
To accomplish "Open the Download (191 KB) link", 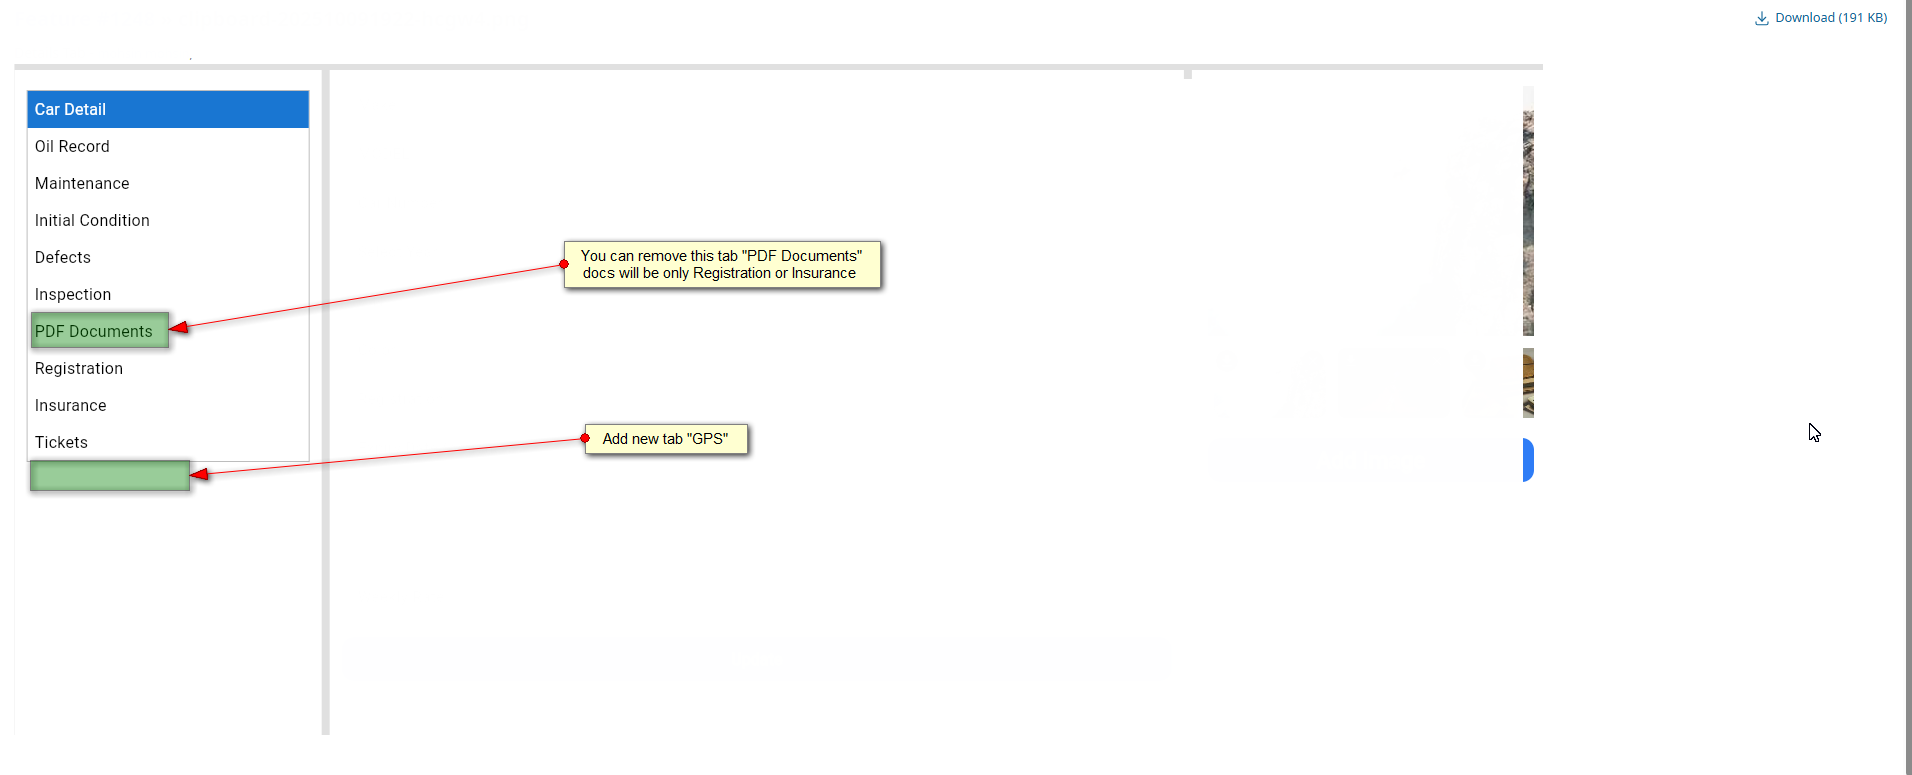I will pyautogui.click(x=1830, y=18).
